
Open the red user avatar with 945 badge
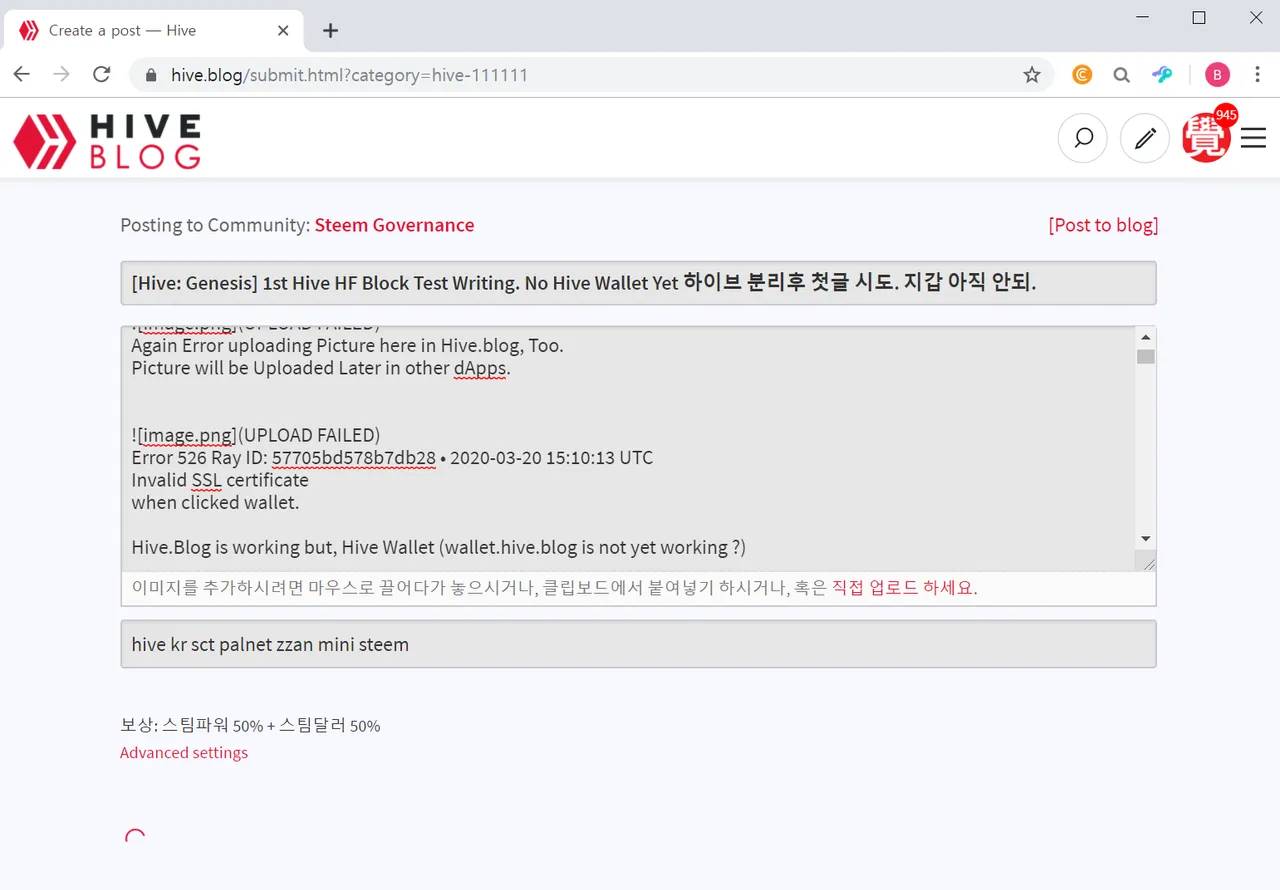(1207, 136)
